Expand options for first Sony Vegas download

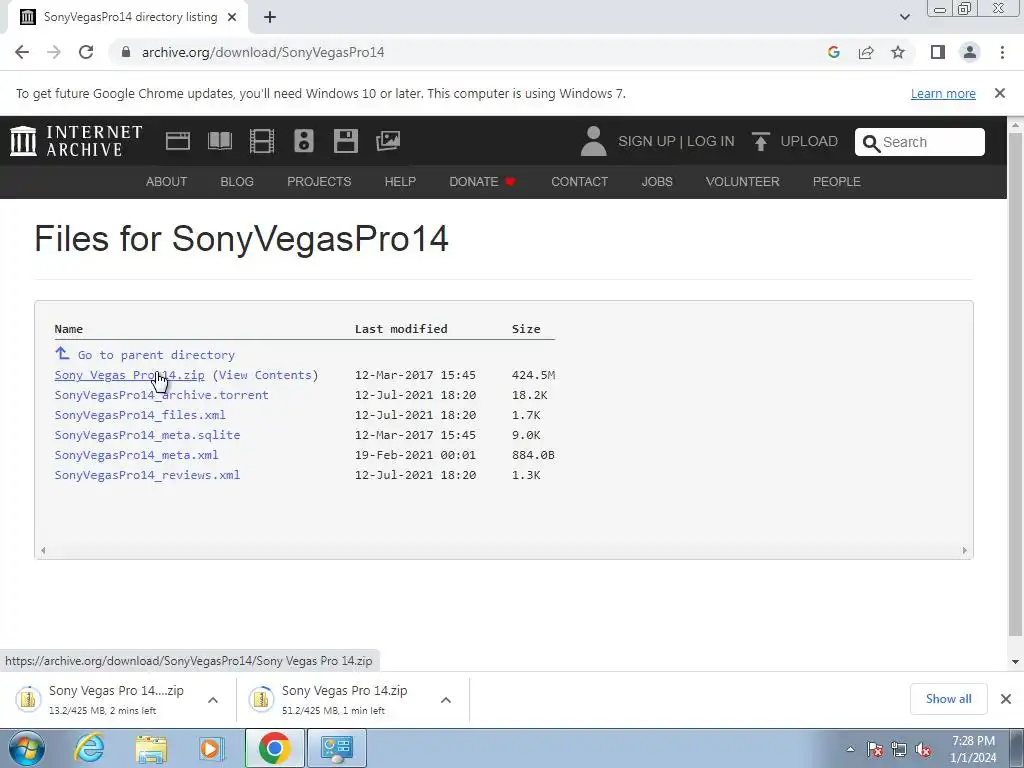click(x=213, y=700)
